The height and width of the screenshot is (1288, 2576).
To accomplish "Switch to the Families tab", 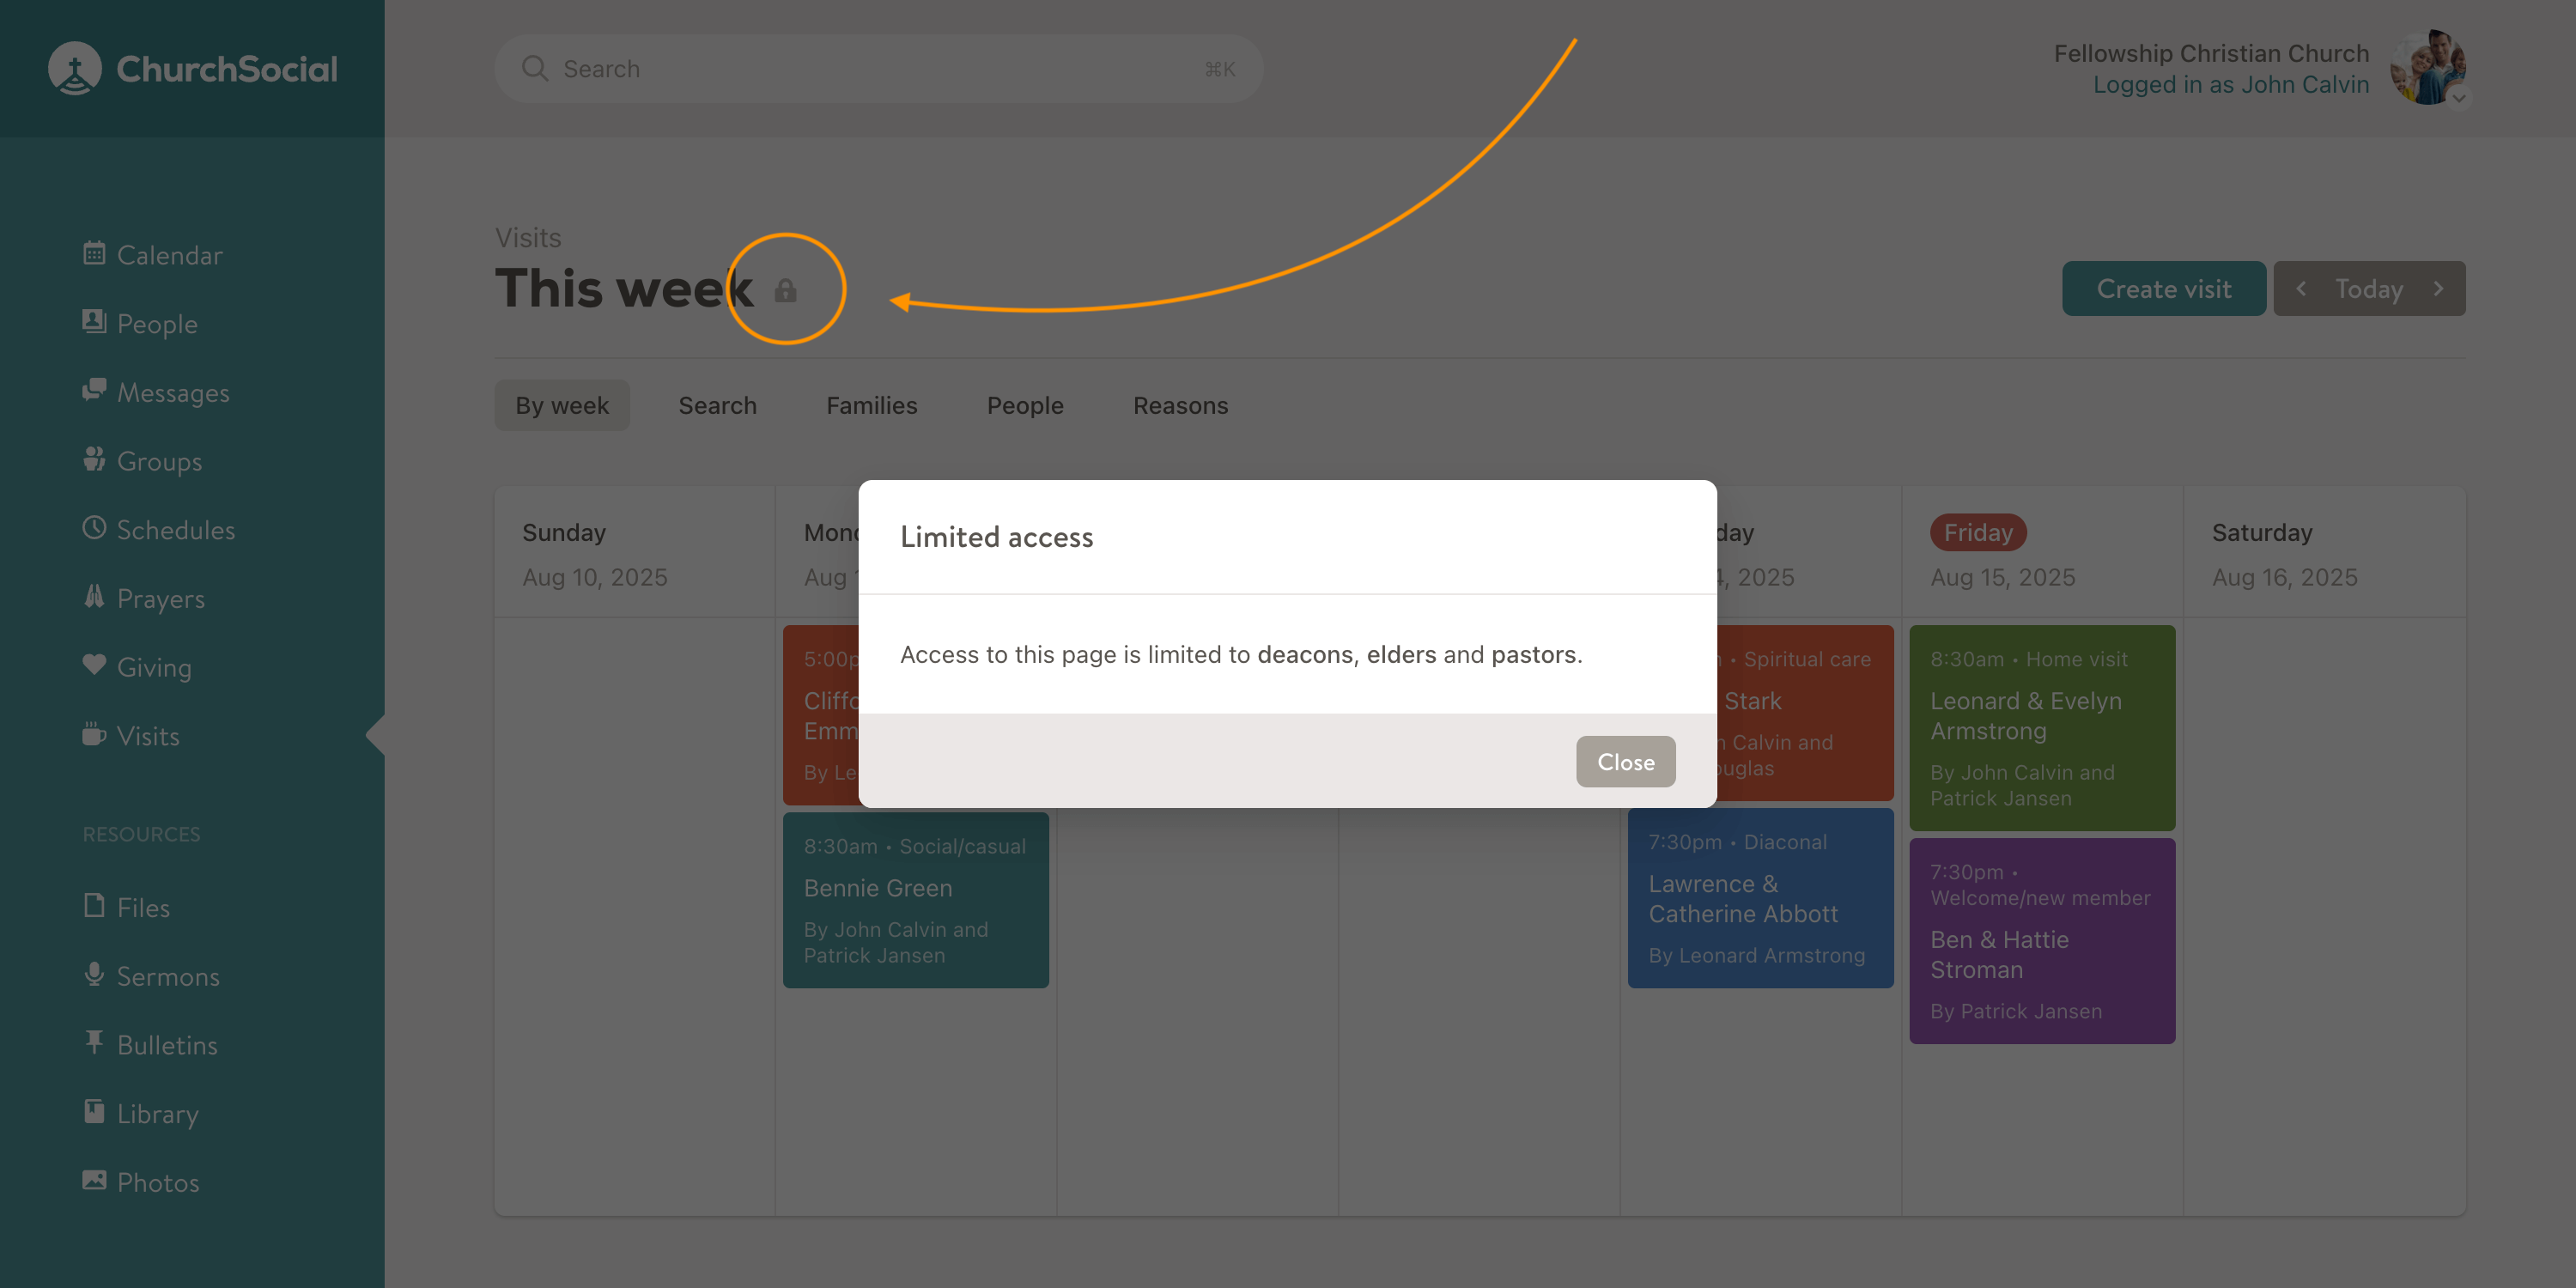I will (x=871, y=405).
